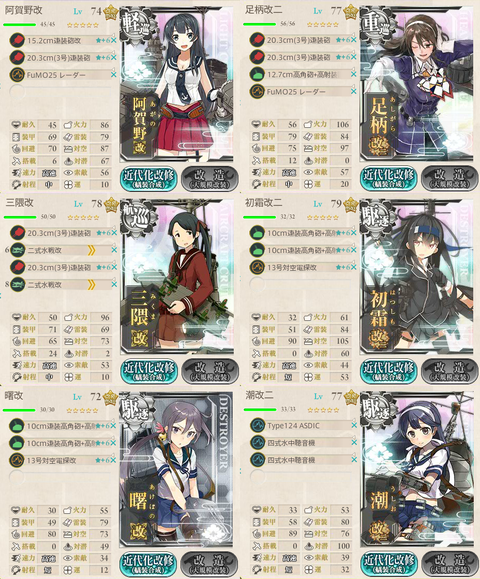This screenshot has height=579, width=480.
Task: Click Ashigara's green 12.7cm high-angle gun icon
Action: pyautogui.click(x=257, y=74)
